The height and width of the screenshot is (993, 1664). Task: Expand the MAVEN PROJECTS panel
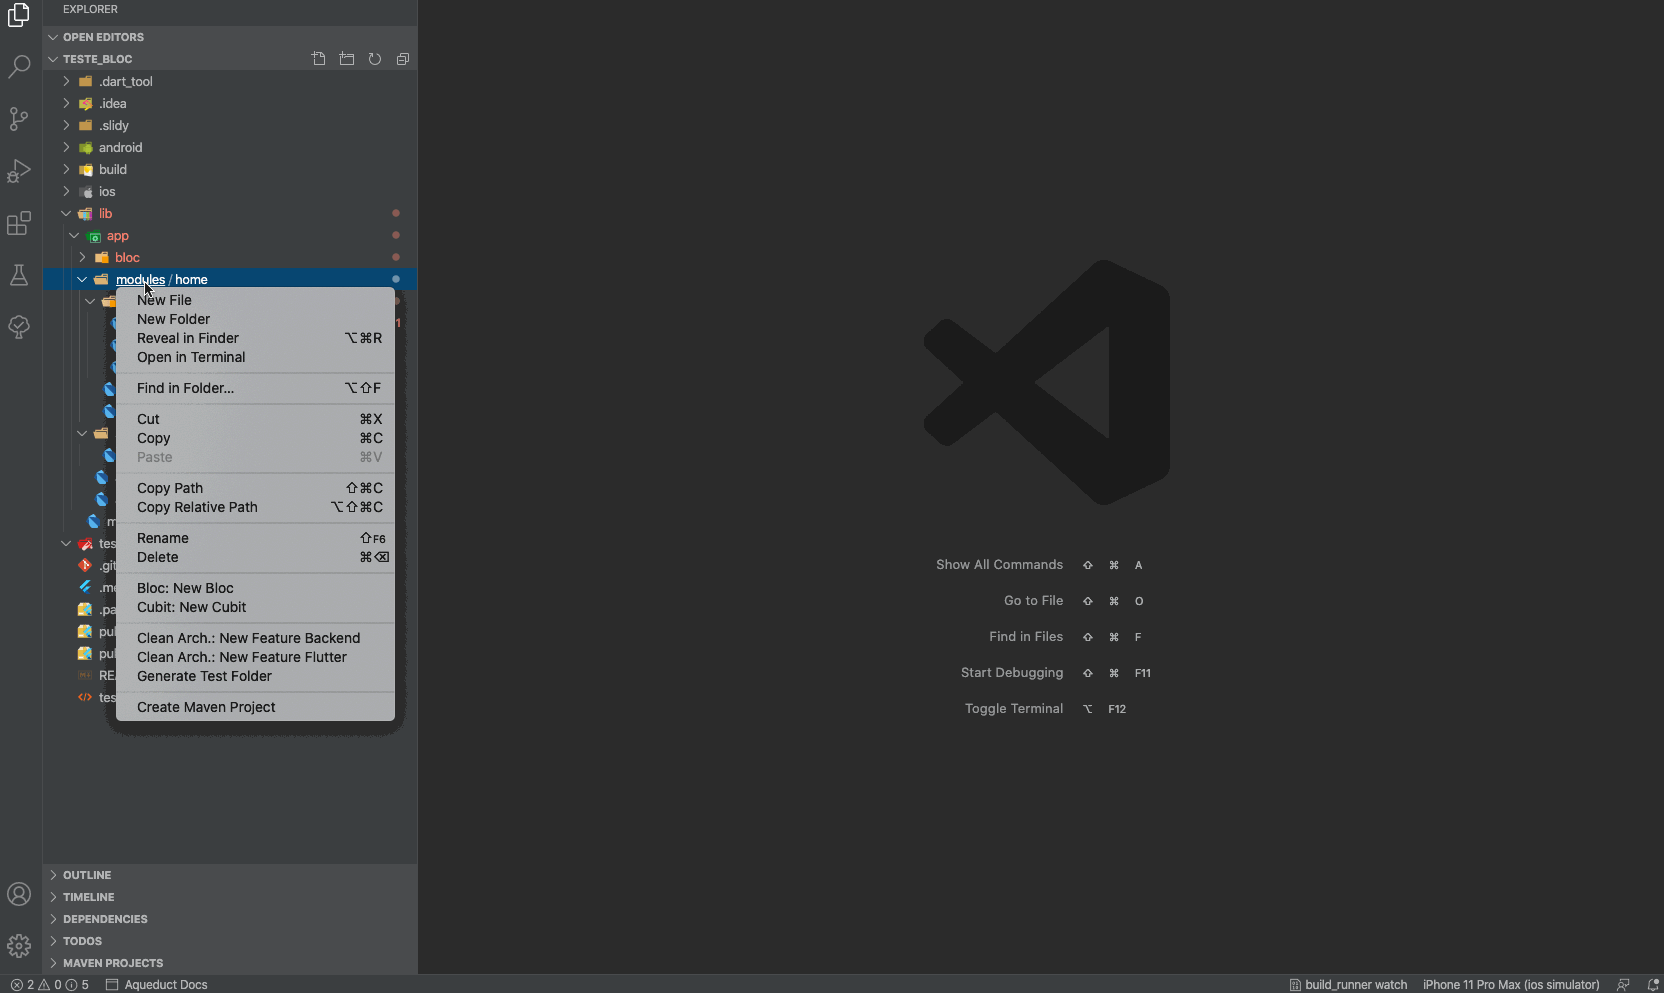click(x=230, y=963)
